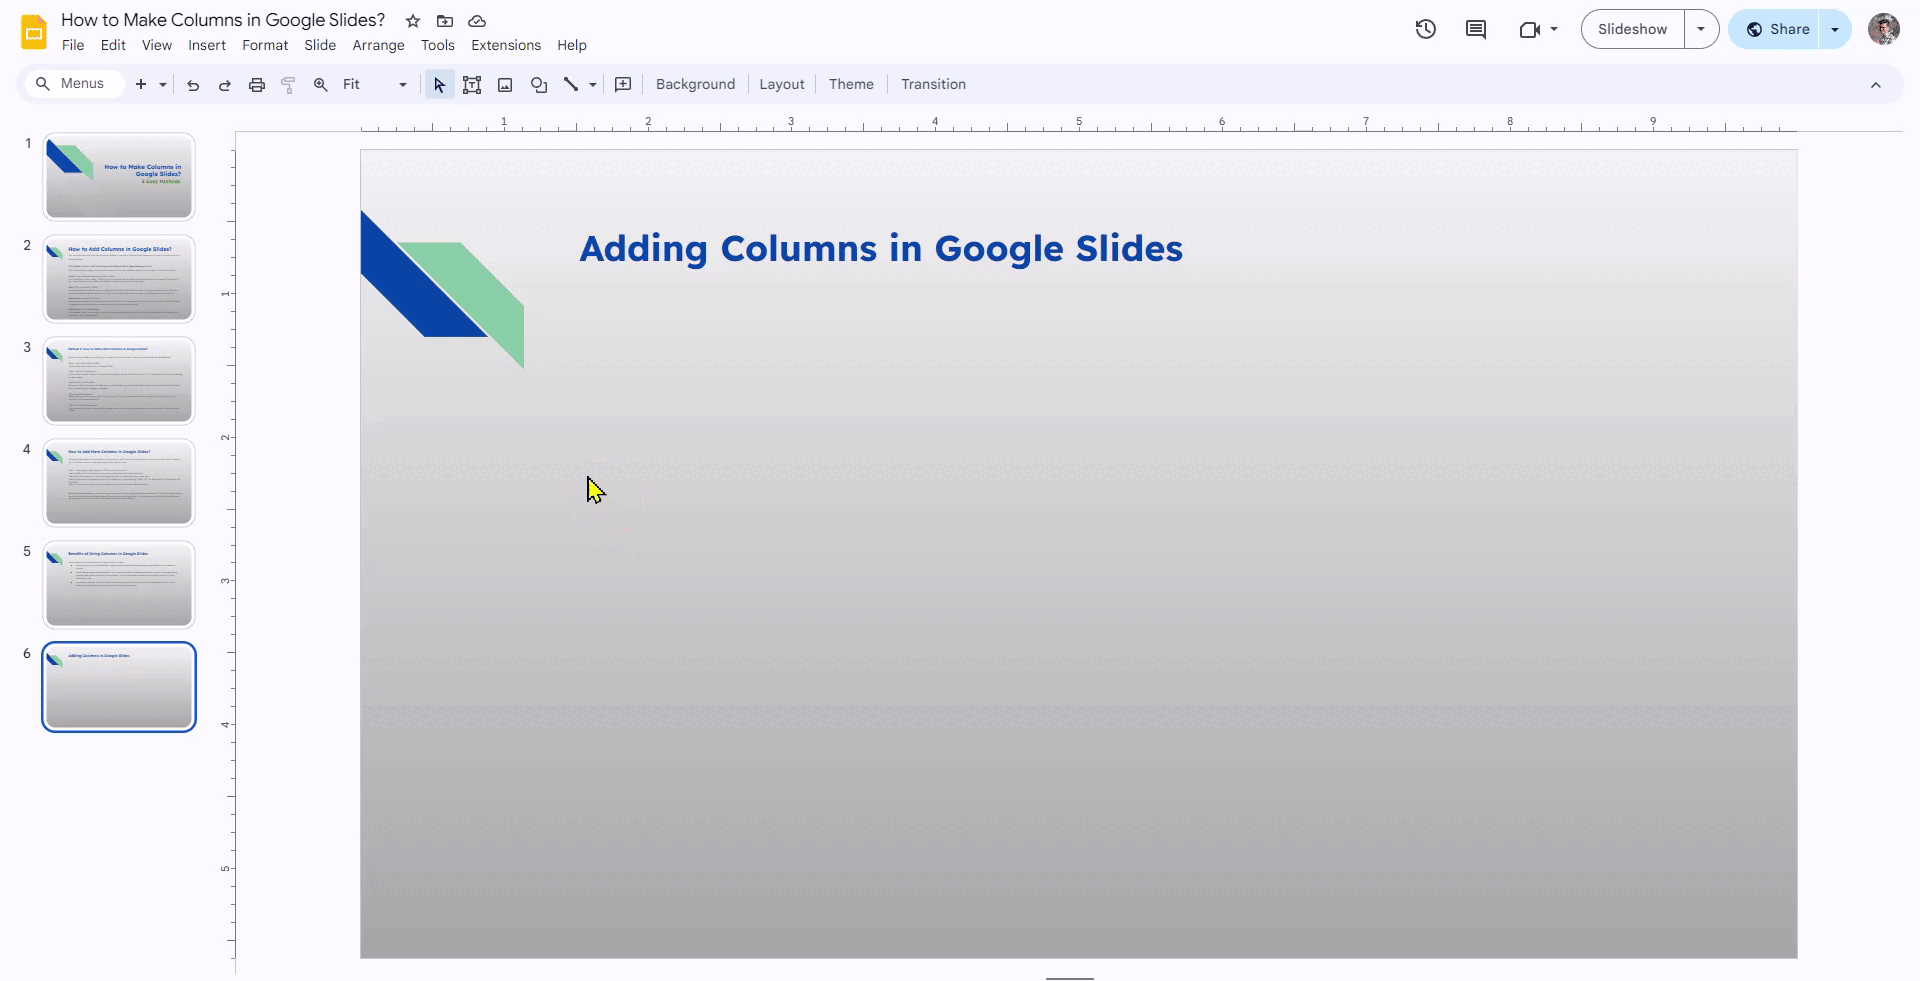This screenshot has height=981, width=1920.
Task: Start the Slideshow
Action: click(x=1632, y=29)
